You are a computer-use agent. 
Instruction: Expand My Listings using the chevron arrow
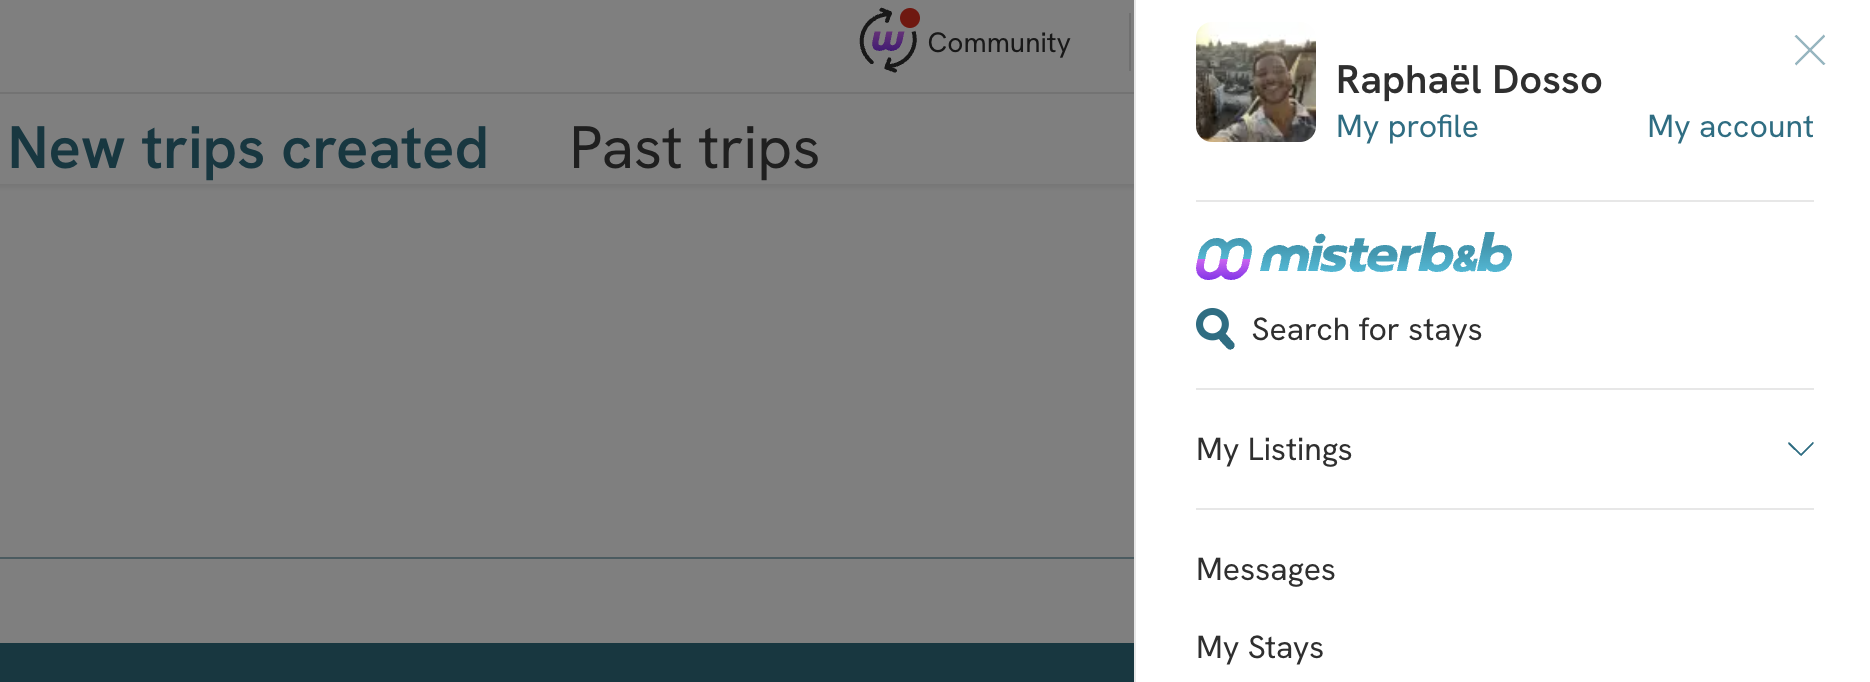pos(1800,449)
